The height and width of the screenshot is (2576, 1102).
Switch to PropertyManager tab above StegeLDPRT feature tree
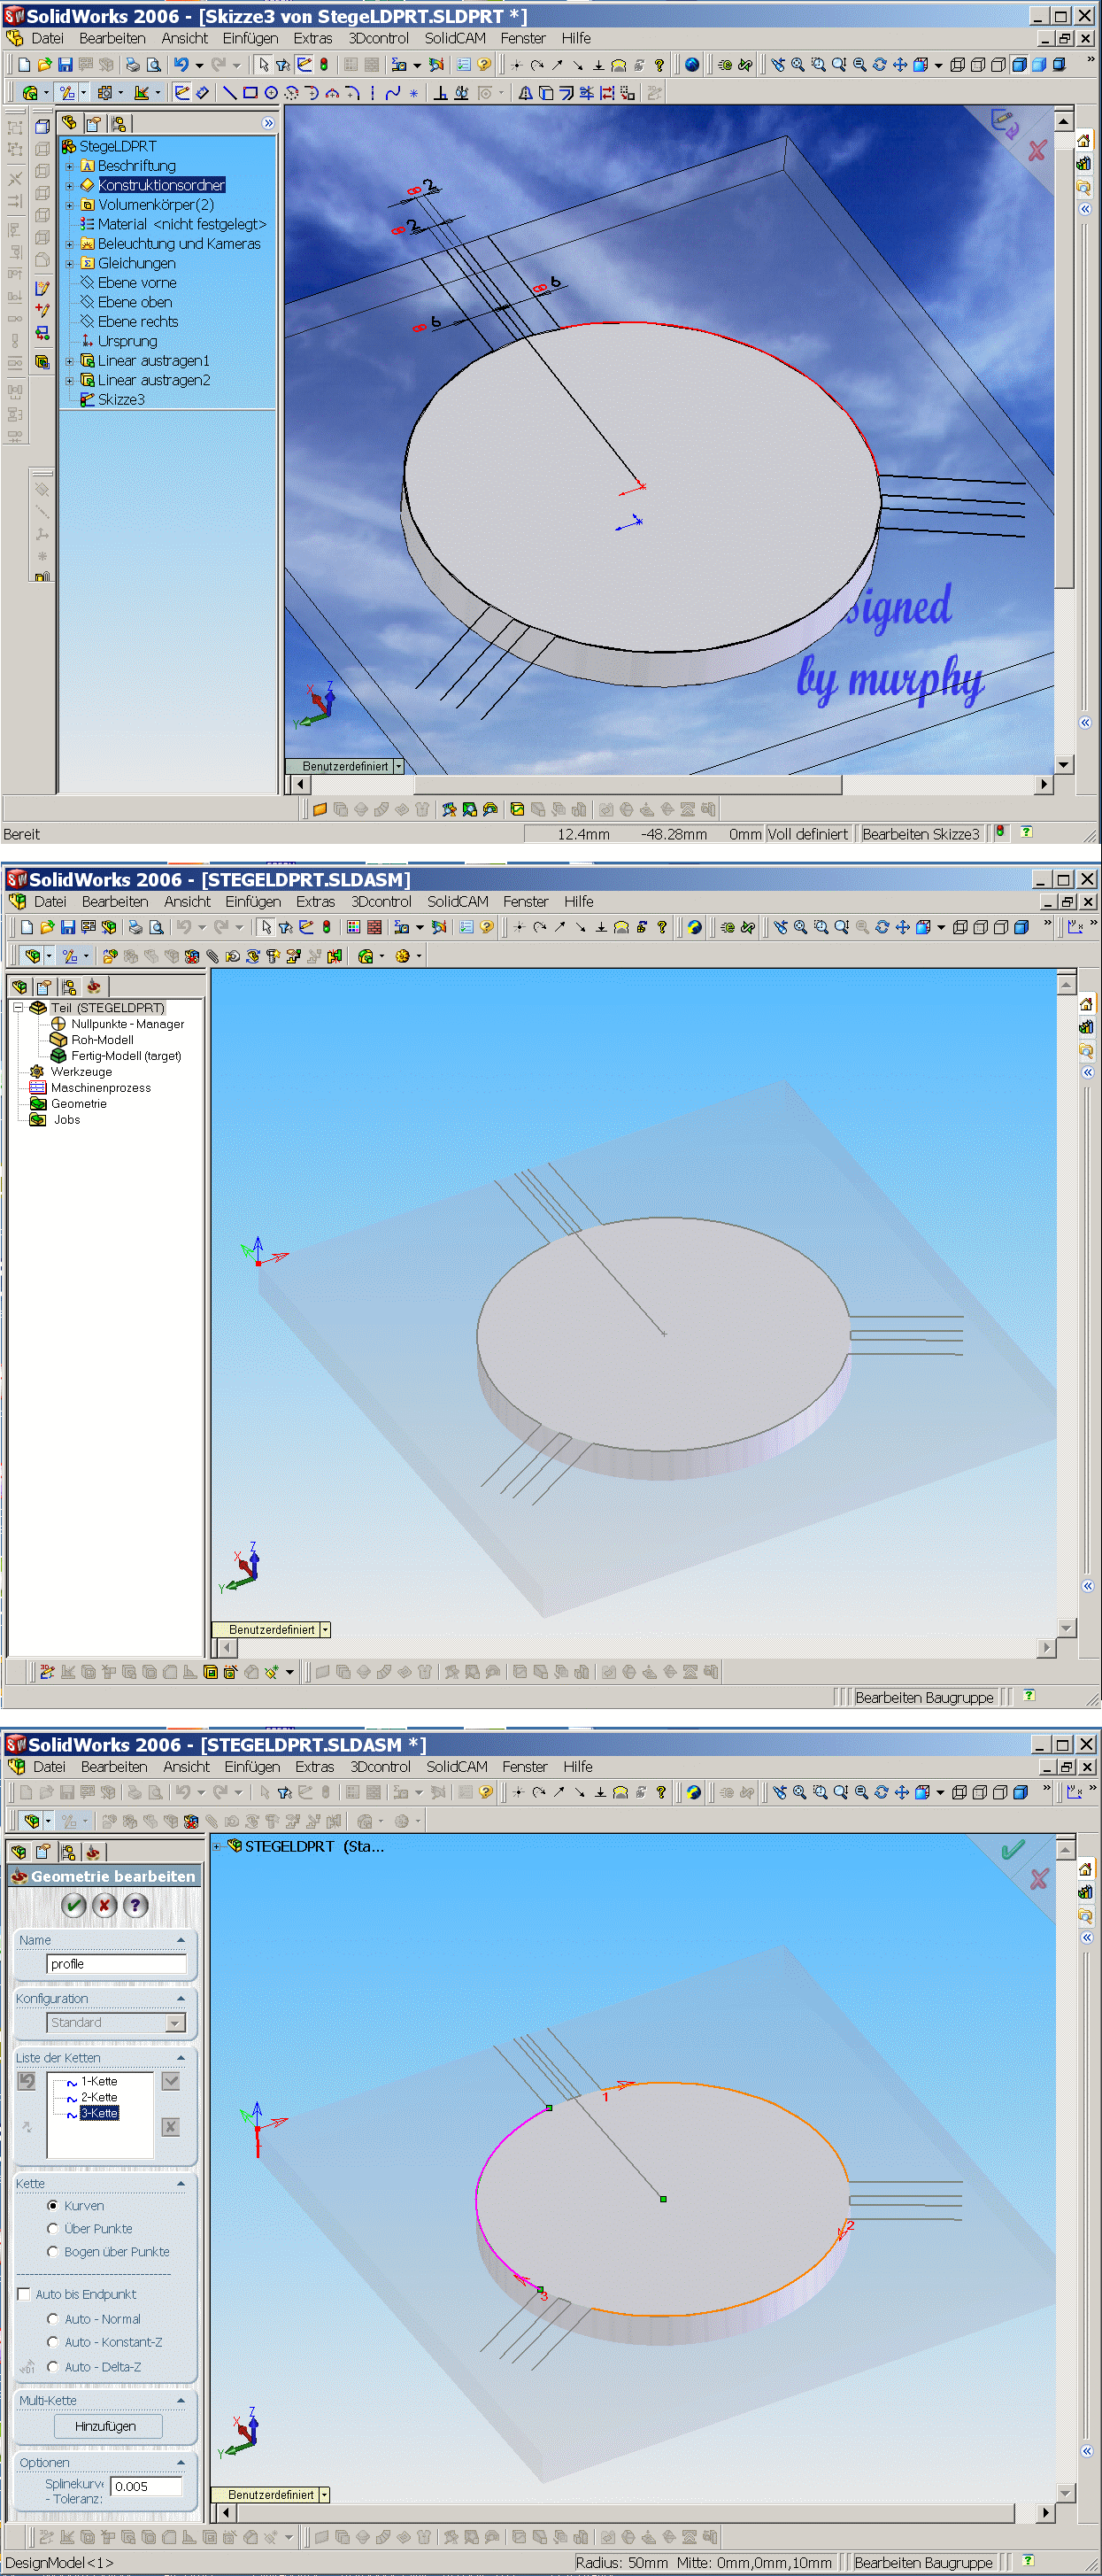coord(93,123)
